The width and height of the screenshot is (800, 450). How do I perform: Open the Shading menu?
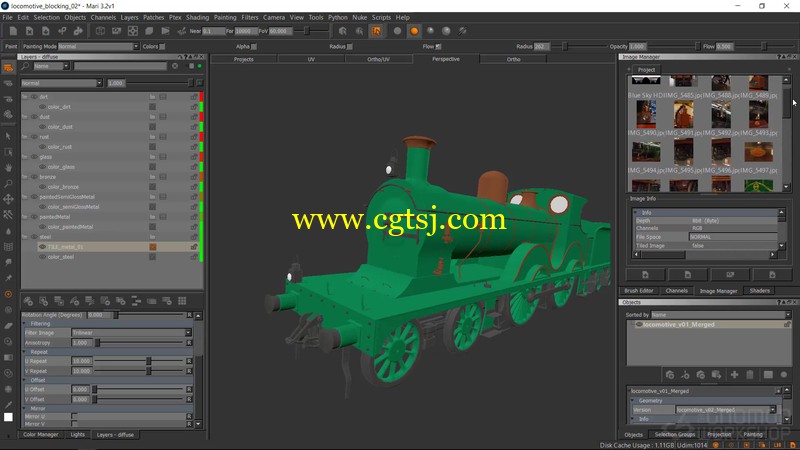197,17
